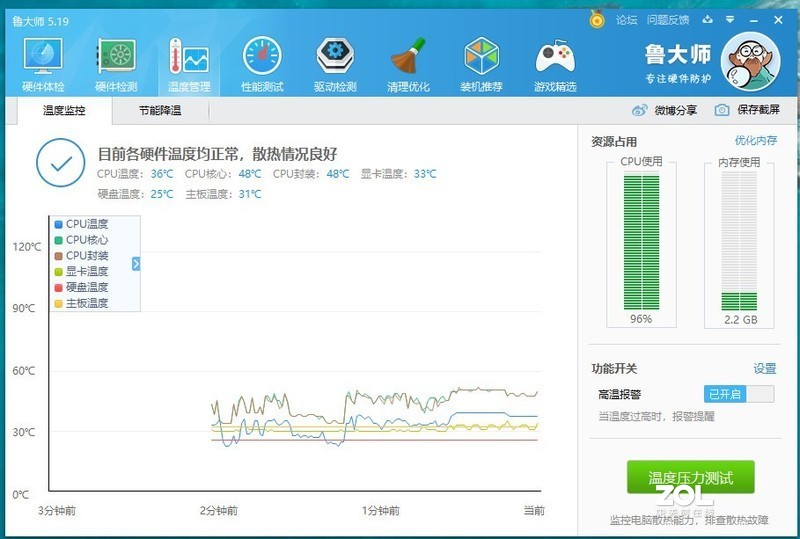Click 微博分享 share text
Image resolution: width=800 pixels, height=539 pixels.
click(676, 110)
